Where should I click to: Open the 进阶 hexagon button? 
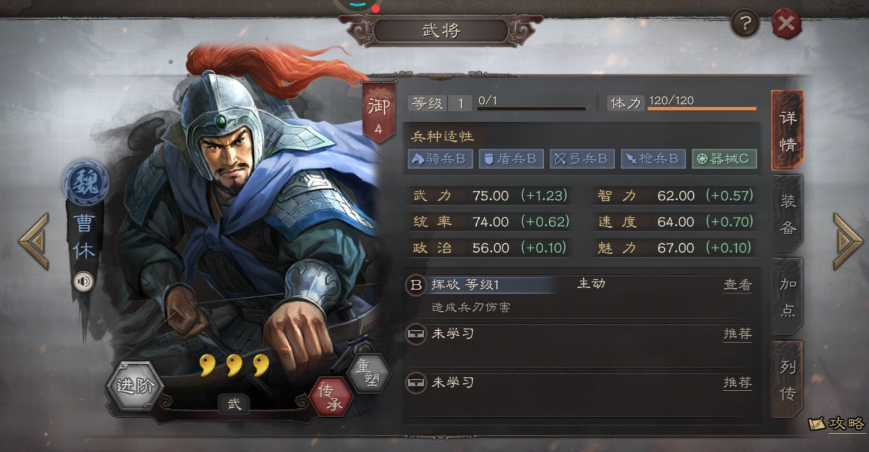coord(135,386)
